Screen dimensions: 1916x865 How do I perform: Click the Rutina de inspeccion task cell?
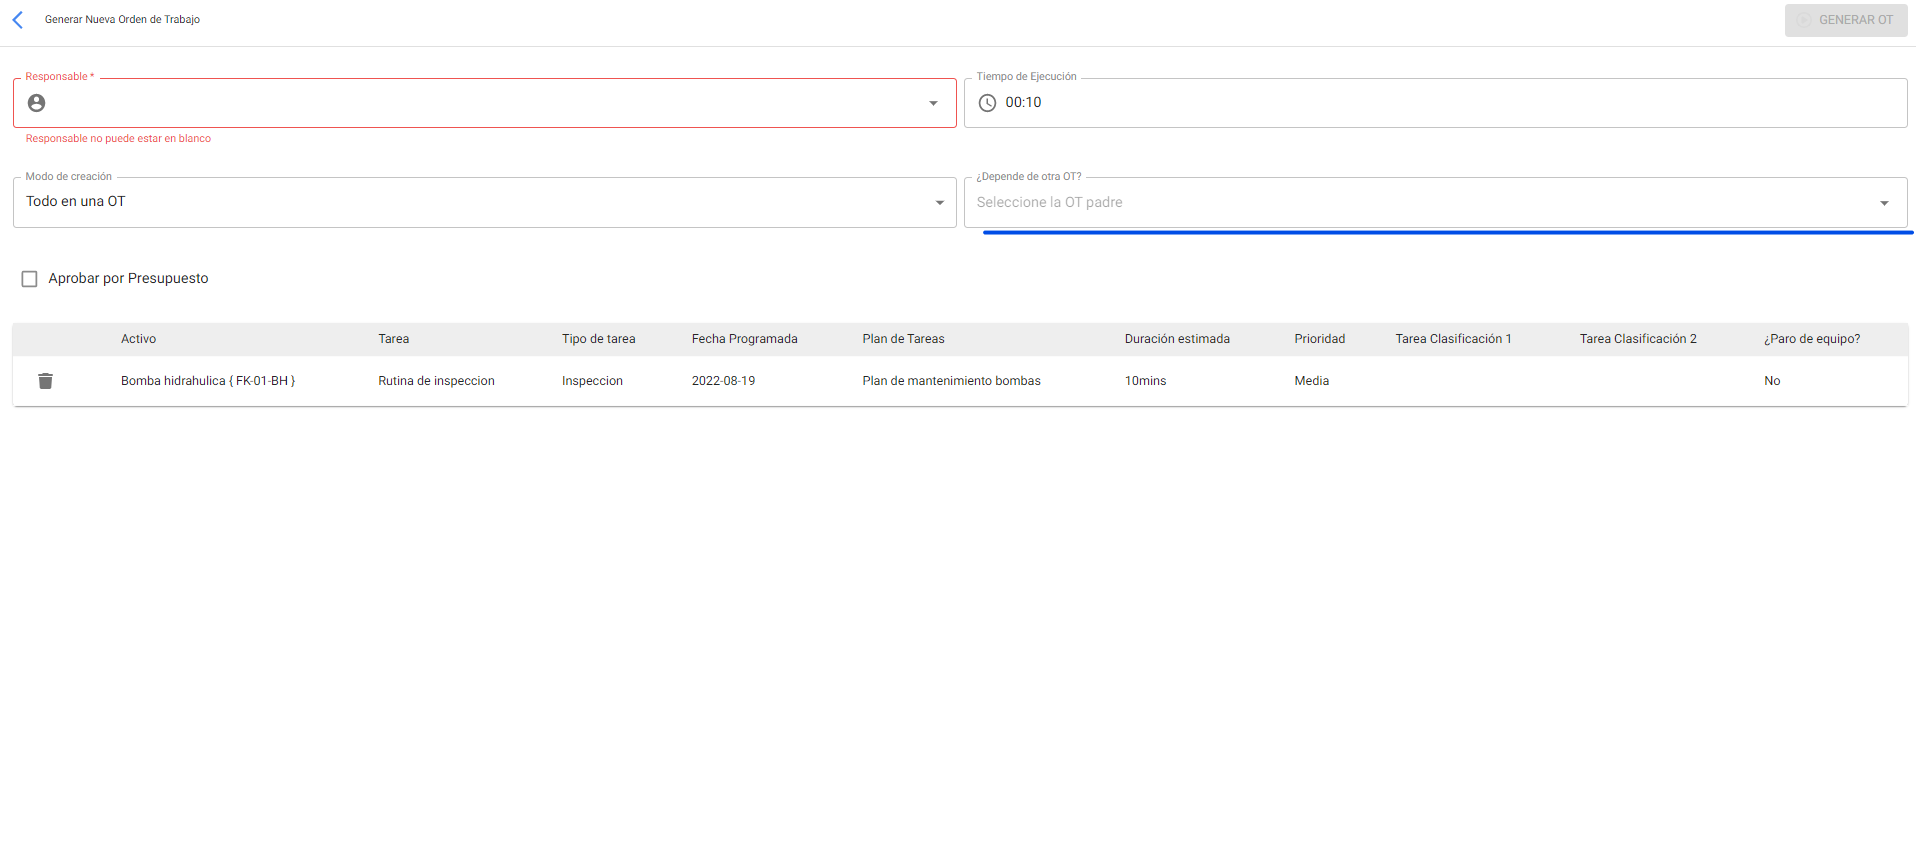click(x=436, y=381)
